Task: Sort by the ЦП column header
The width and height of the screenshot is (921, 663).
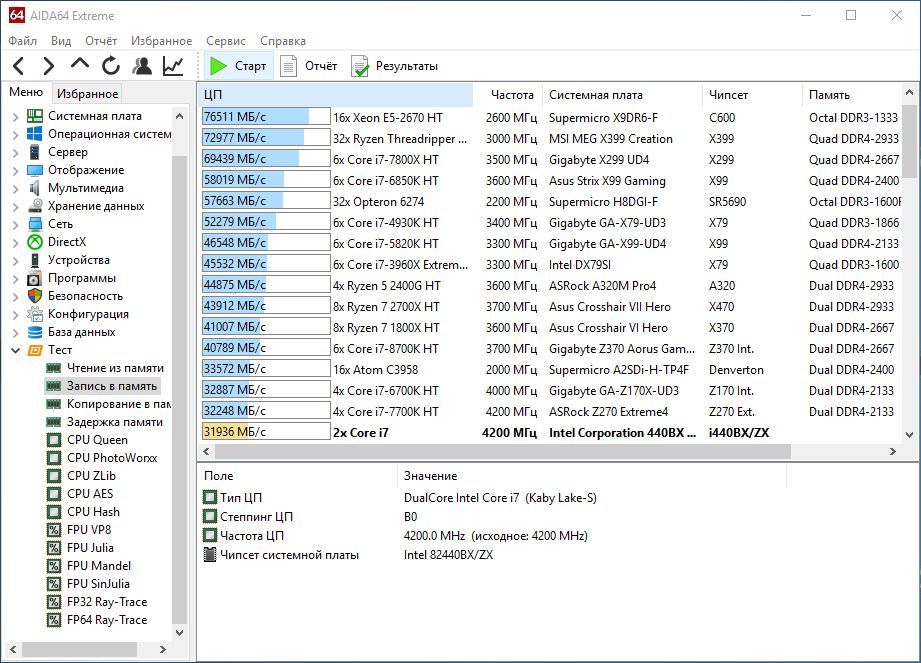Action: 335,95
